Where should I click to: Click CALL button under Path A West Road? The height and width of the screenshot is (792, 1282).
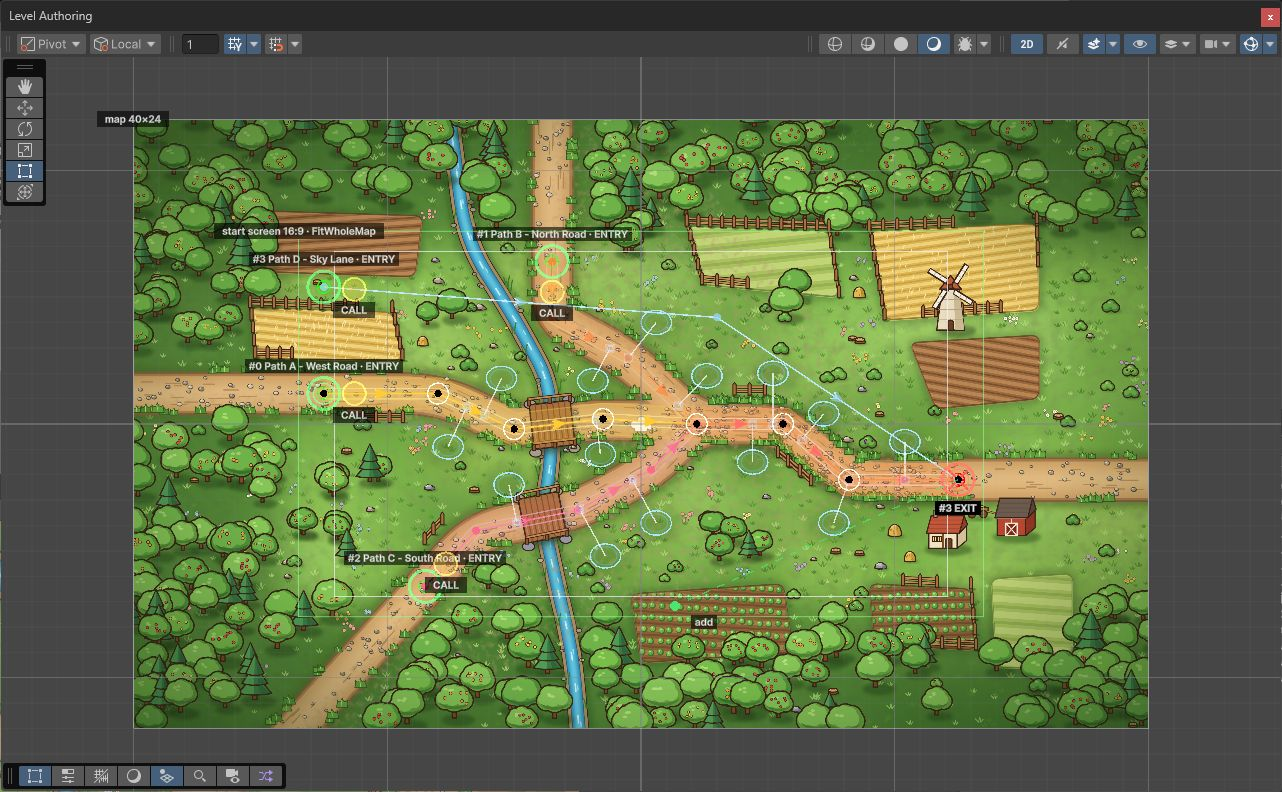354,415
